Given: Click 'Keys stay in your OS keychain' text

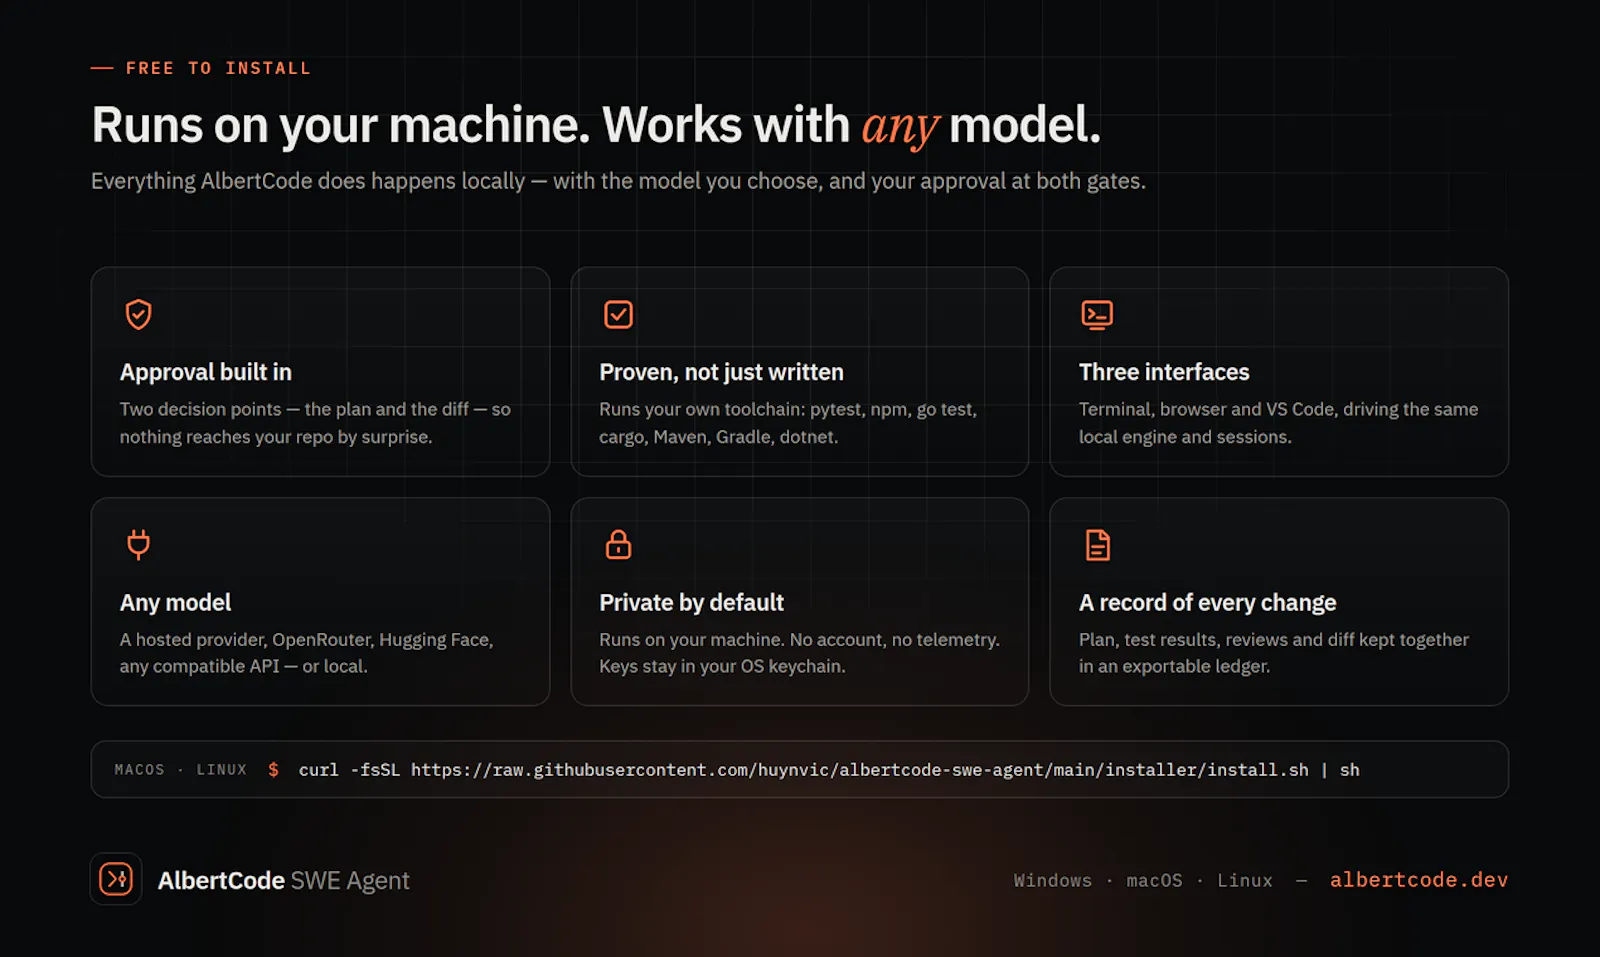Looking at the screenshot, I should click(722, 666).
